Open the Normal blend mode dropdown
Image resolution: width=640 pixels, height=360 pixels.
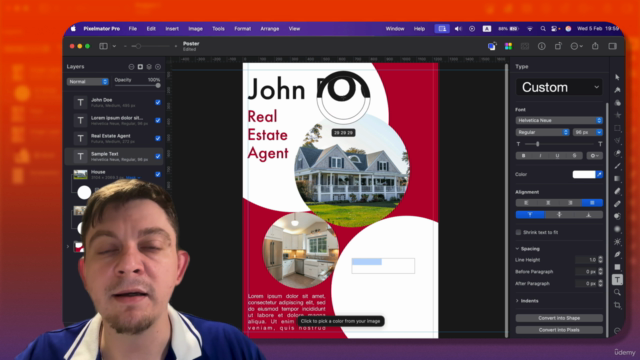point(87,82)
